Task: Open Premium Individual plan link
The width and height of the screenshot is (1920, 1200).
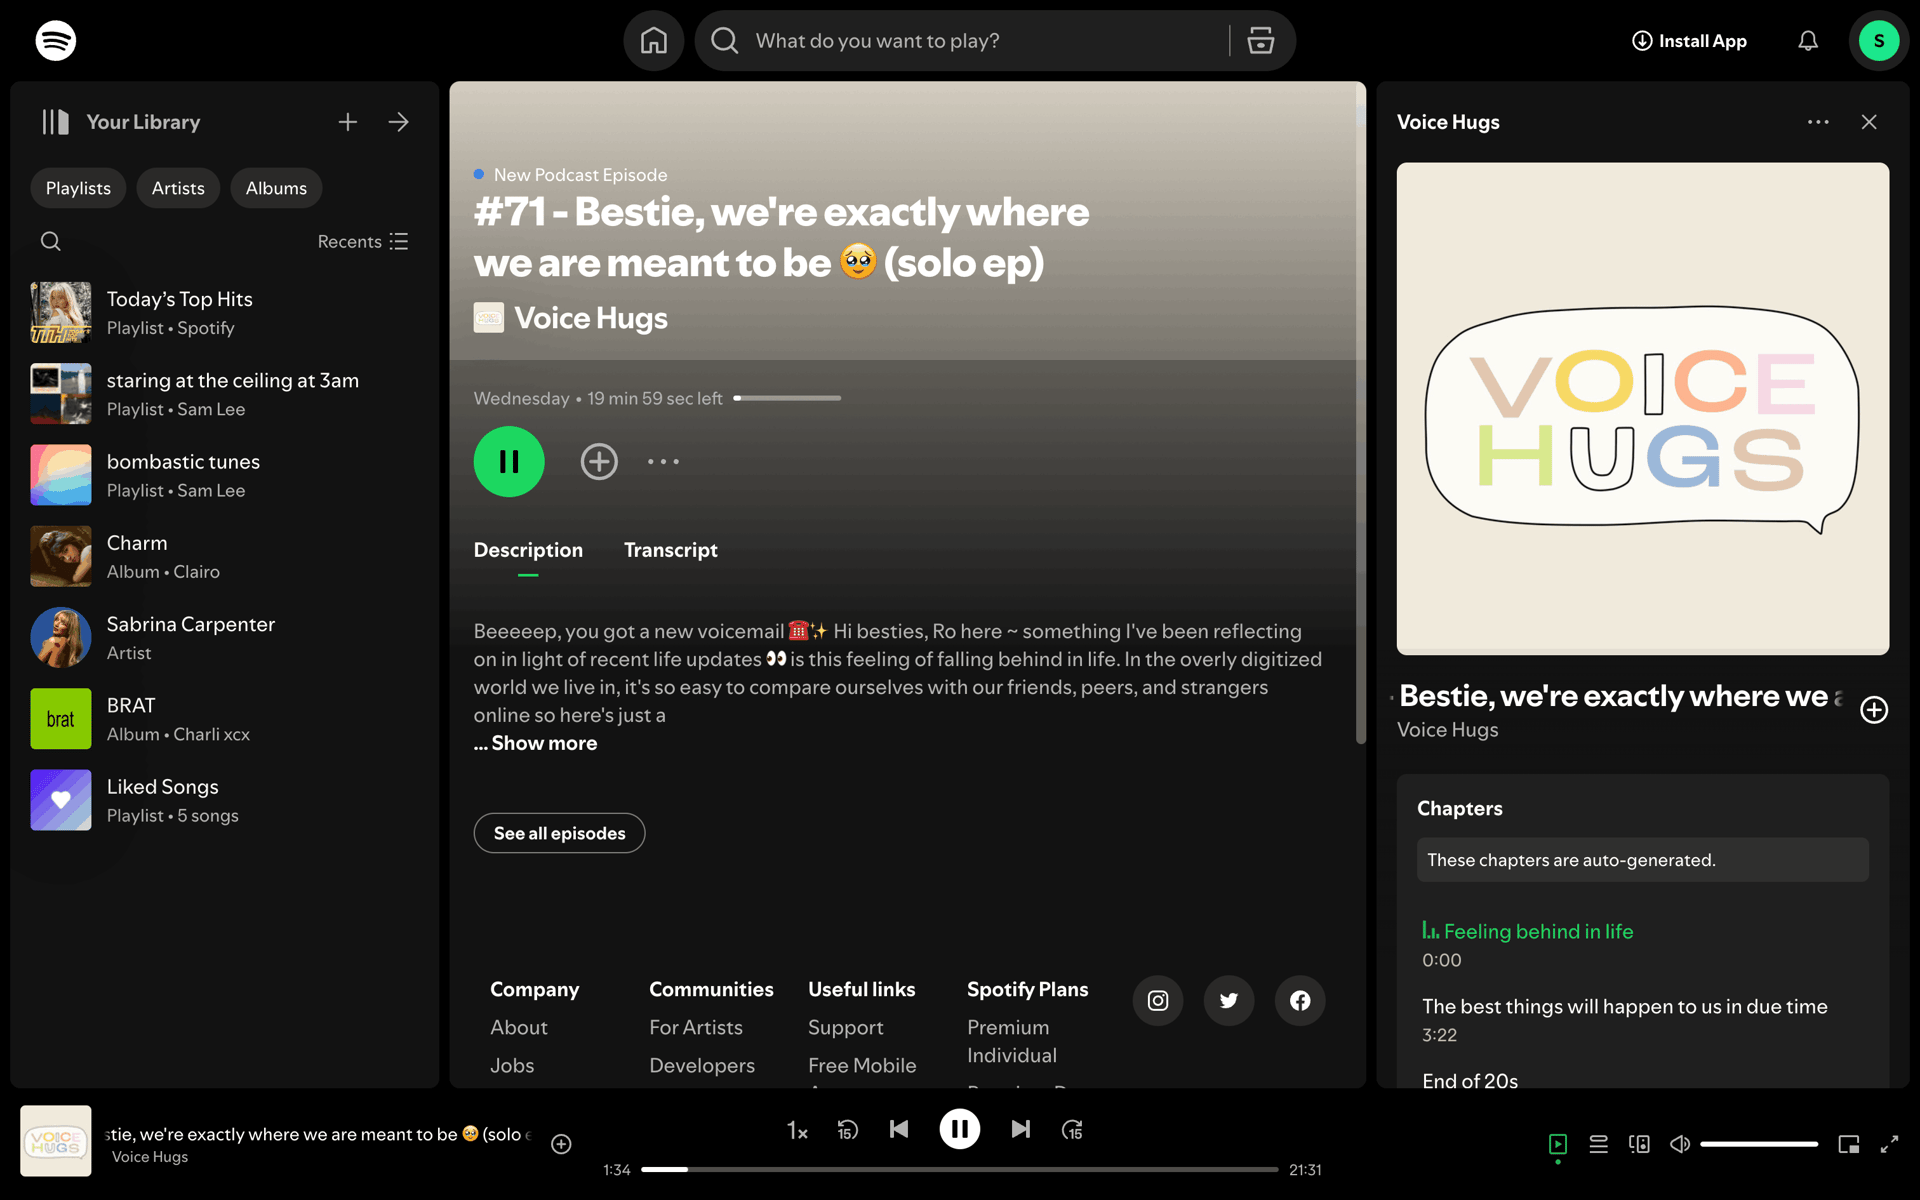Action: pos(1012,1041)
